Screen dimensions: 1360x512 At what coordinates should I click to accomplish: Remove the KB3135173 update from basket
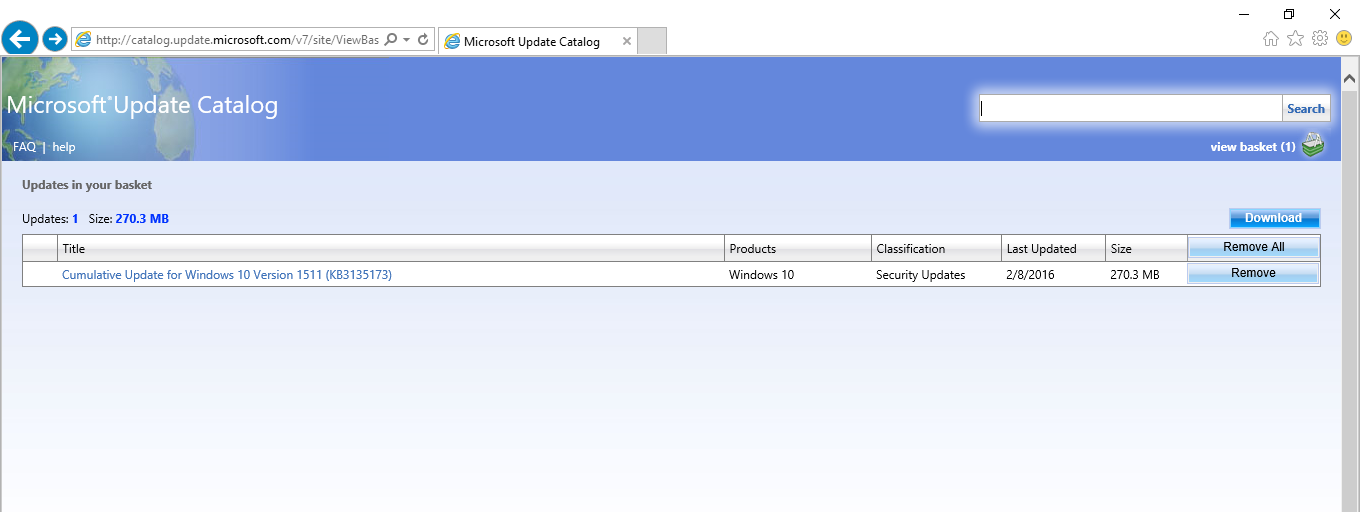pos(1253,273)
